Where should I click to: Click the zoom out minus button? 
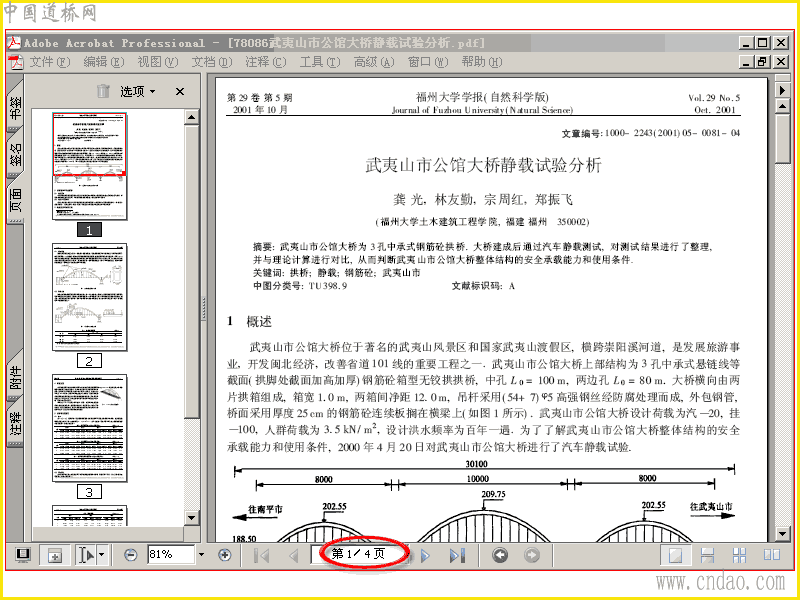tap(131, 555)
